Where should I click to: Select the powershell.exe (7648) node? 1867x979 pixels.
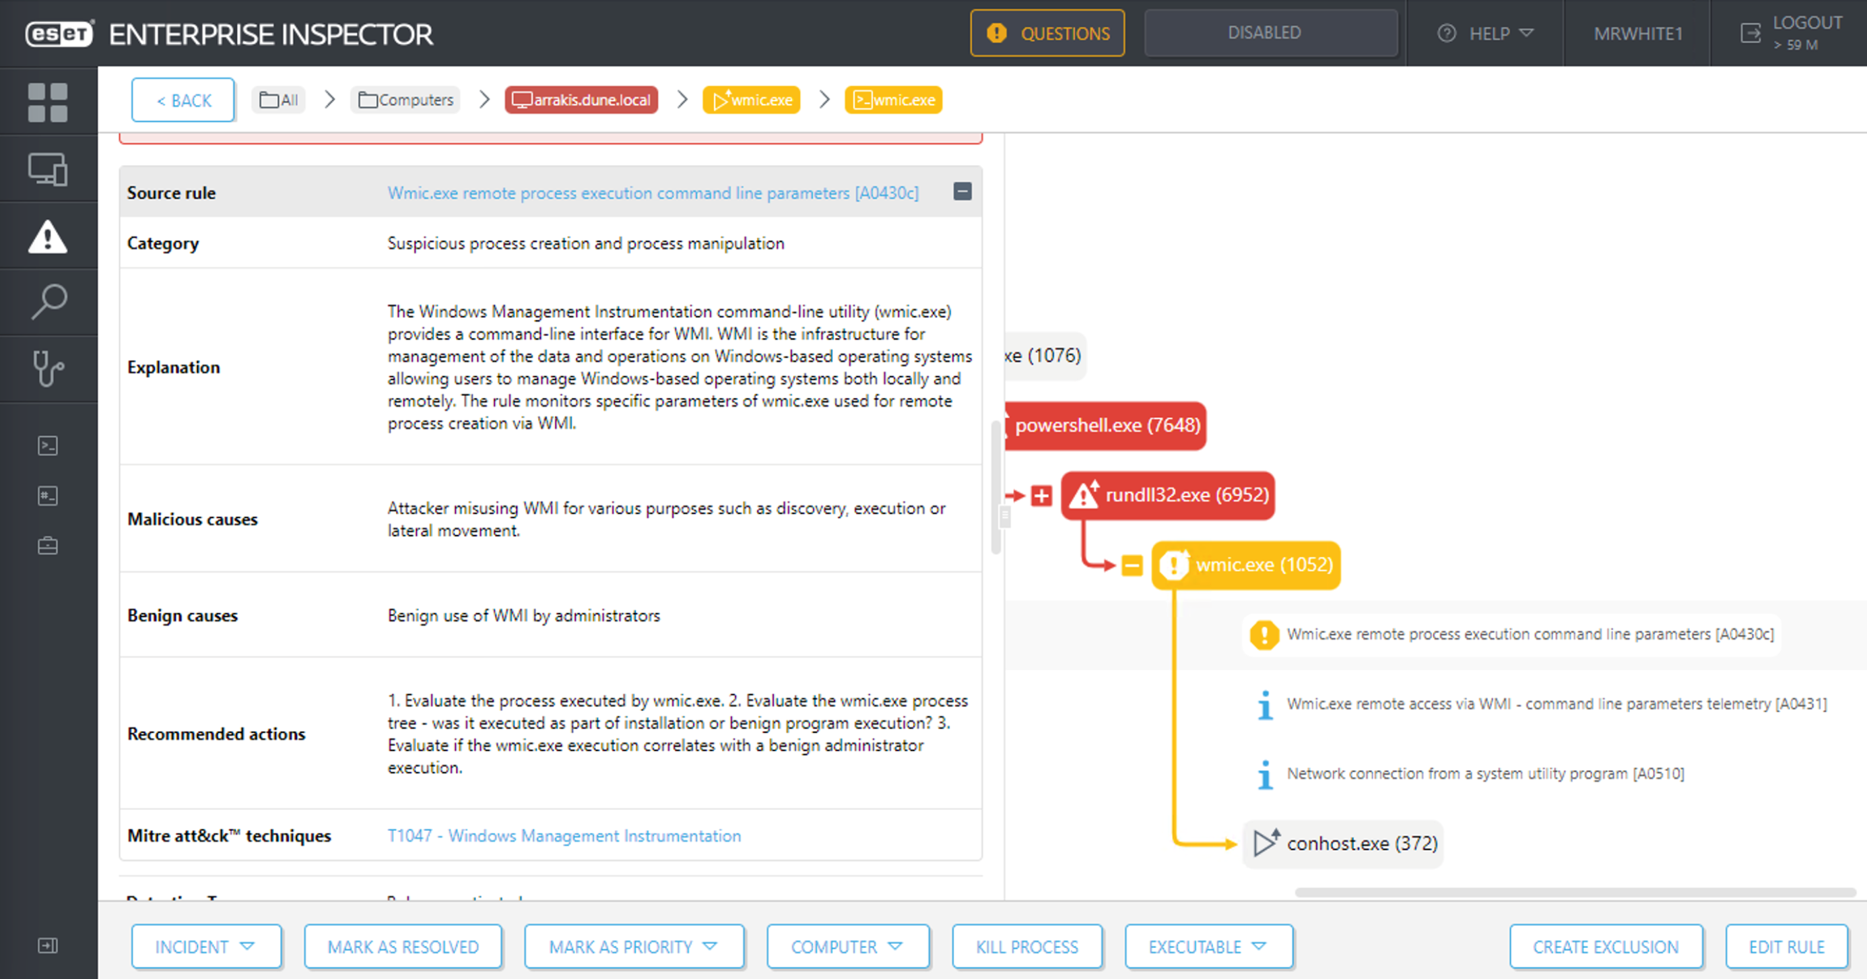pyautogui.click(x=1105, y=426)
